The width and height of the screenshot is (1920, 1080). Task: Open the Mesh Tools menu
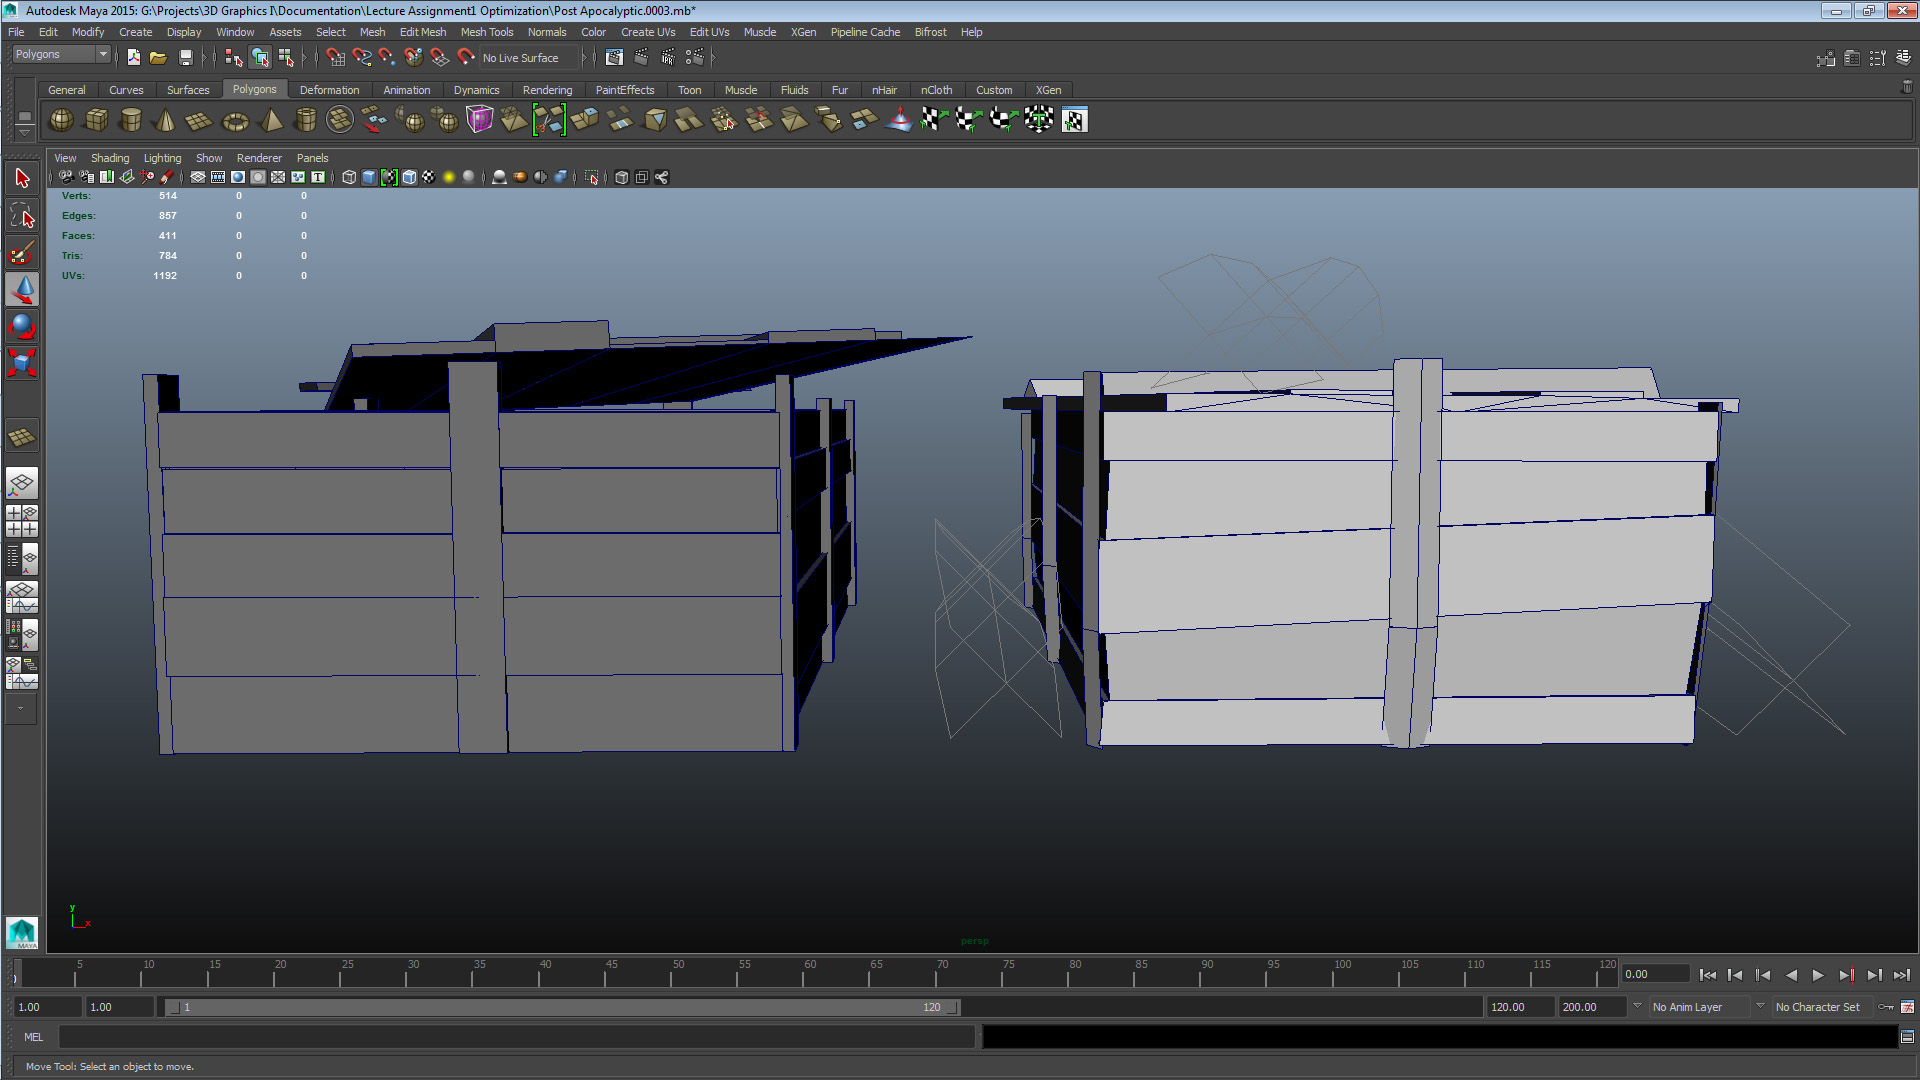tap(486, 32)
